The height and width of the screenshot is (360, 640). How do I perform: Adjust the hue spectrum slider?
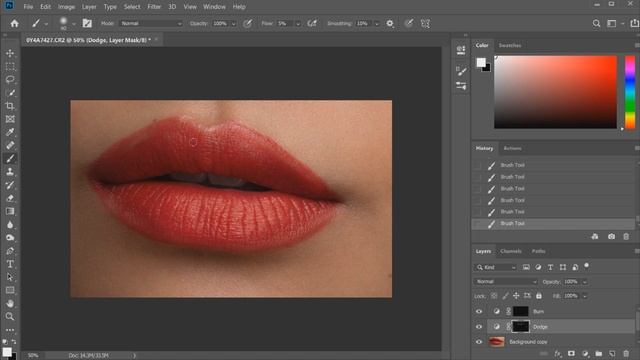pos(630,92)
